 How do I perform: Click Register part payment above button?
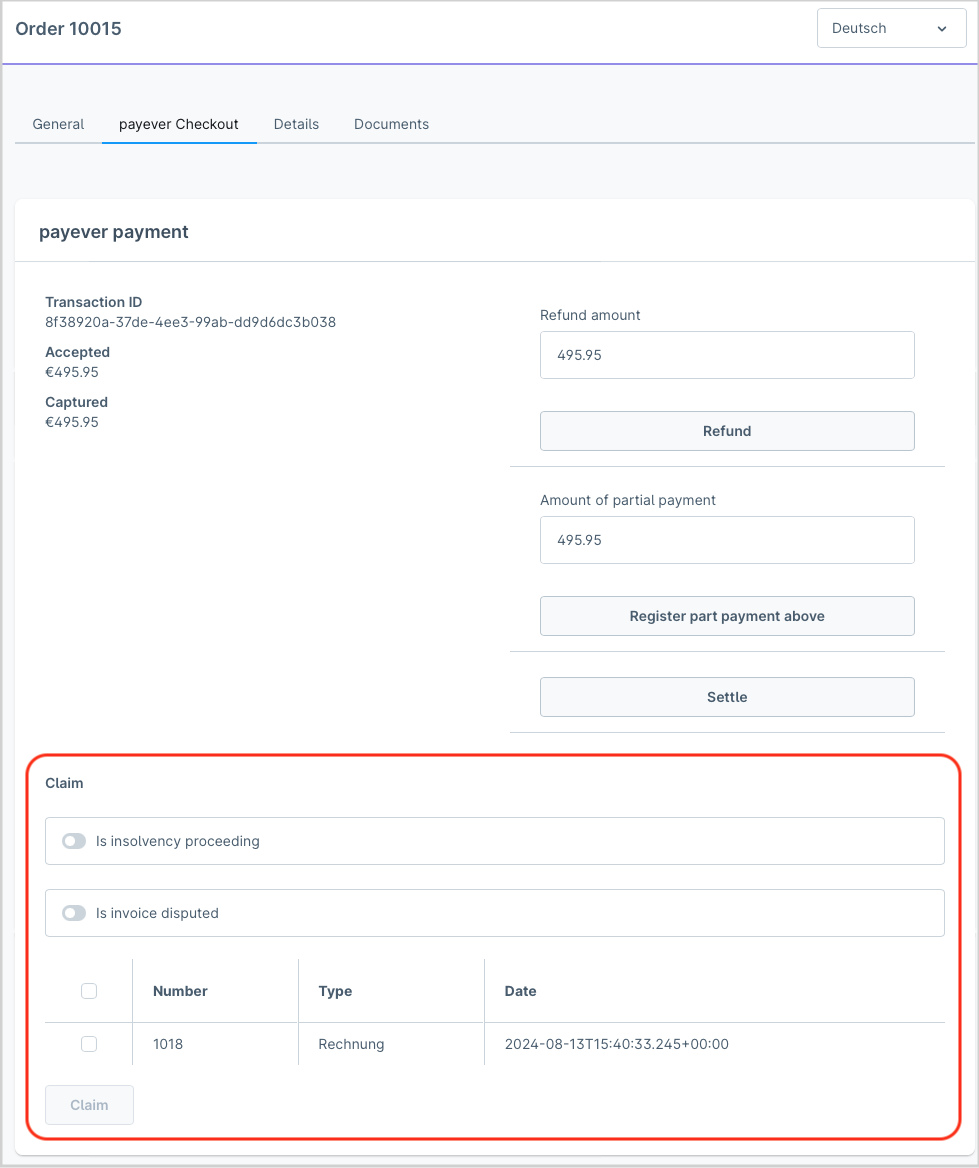[x=727, y=616]
